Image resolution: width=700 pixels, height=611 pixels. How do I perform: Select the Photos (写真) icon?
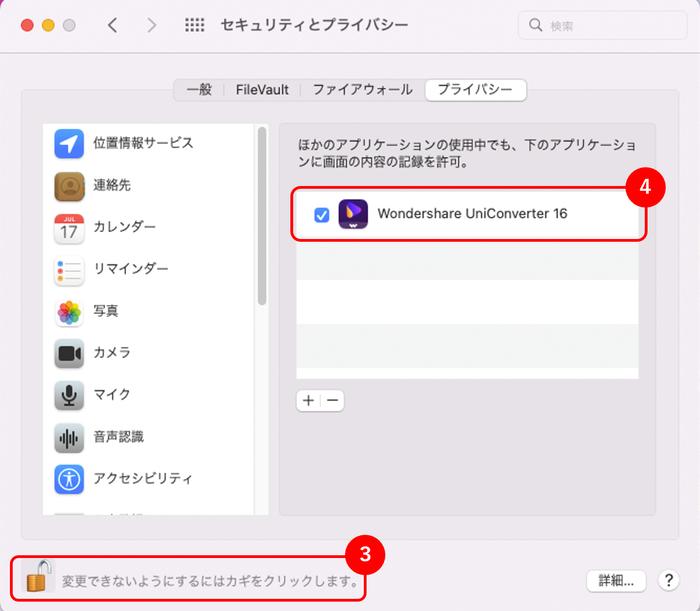pos(69,312)
